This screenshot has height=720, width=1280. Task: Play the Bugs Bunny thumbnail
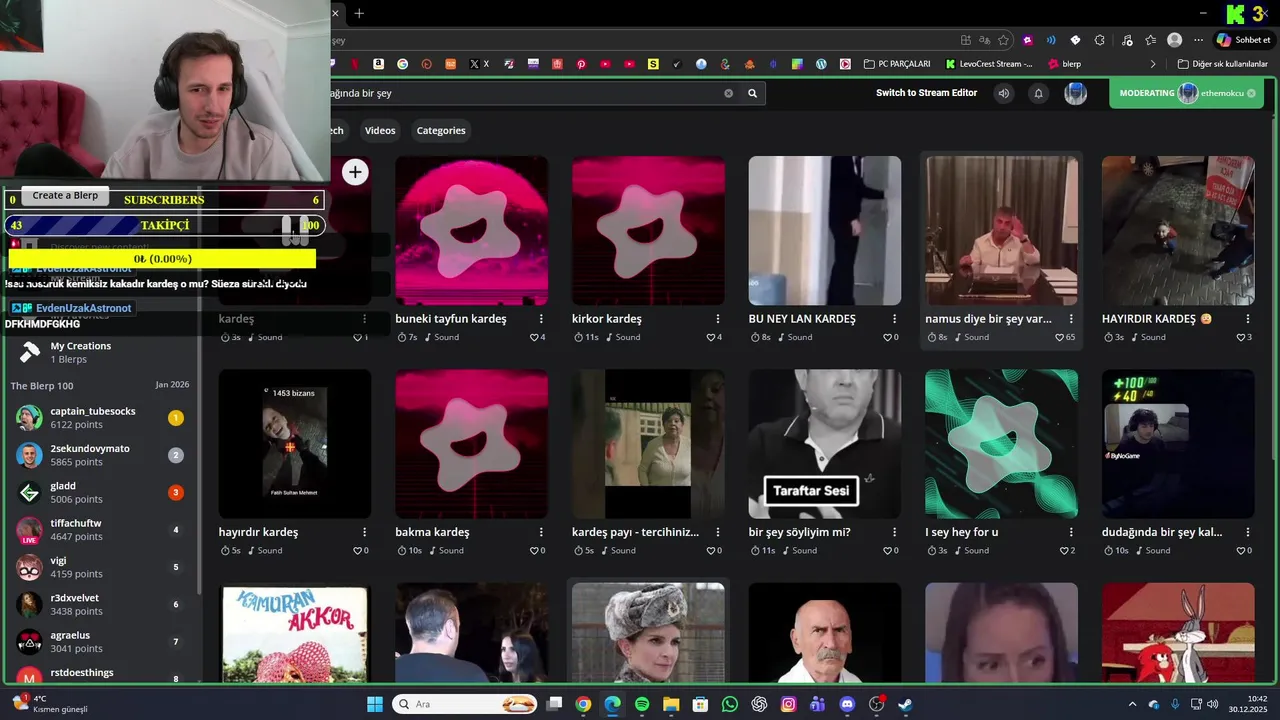click(1178, 633)
